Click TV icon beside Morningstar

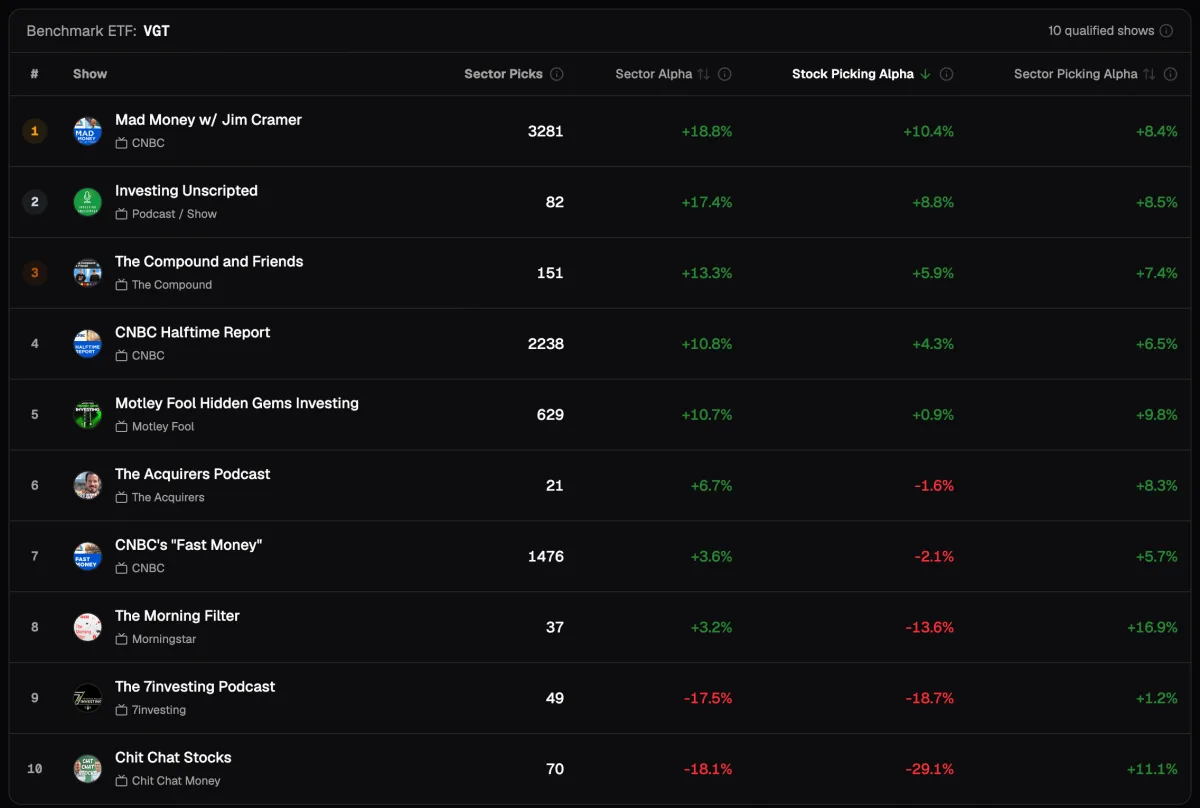click(x=121, y=639)
